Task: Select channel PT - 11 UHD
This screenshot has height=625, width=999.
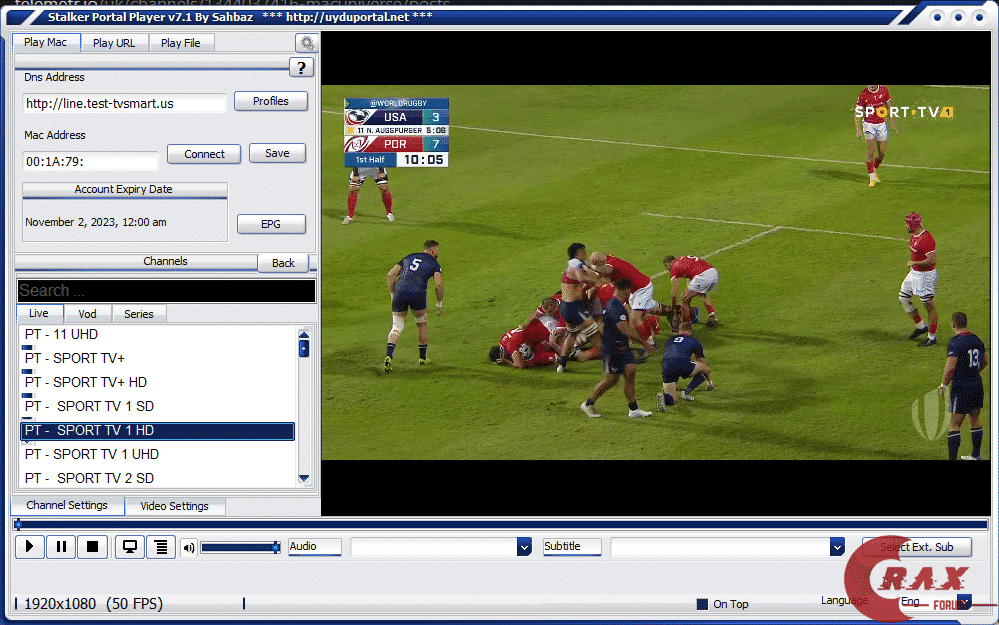Action: (157, 334)
